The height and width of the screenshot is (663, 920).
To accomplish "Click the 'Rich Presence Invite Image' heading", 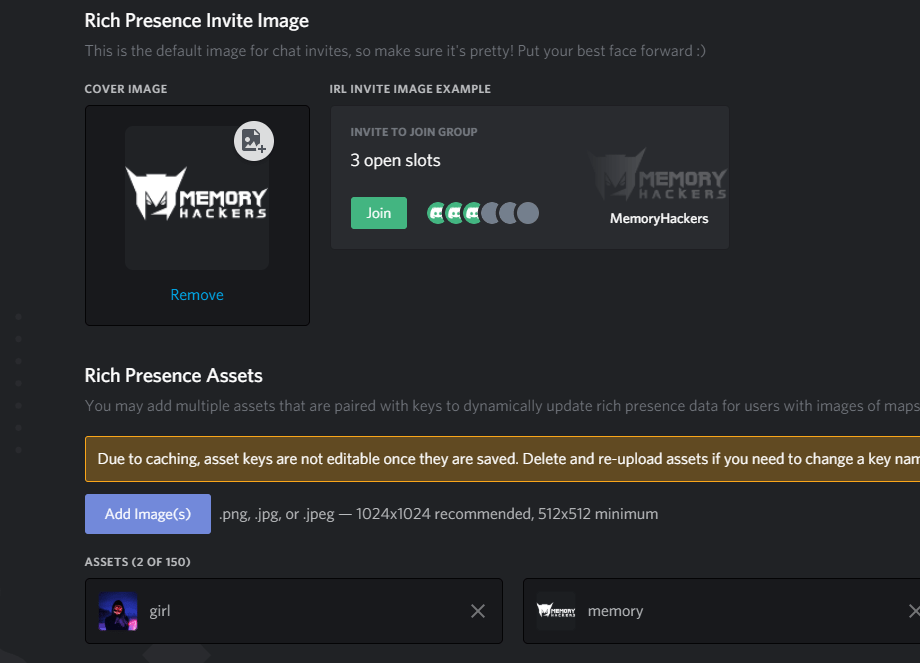I will tap(197, 21).
